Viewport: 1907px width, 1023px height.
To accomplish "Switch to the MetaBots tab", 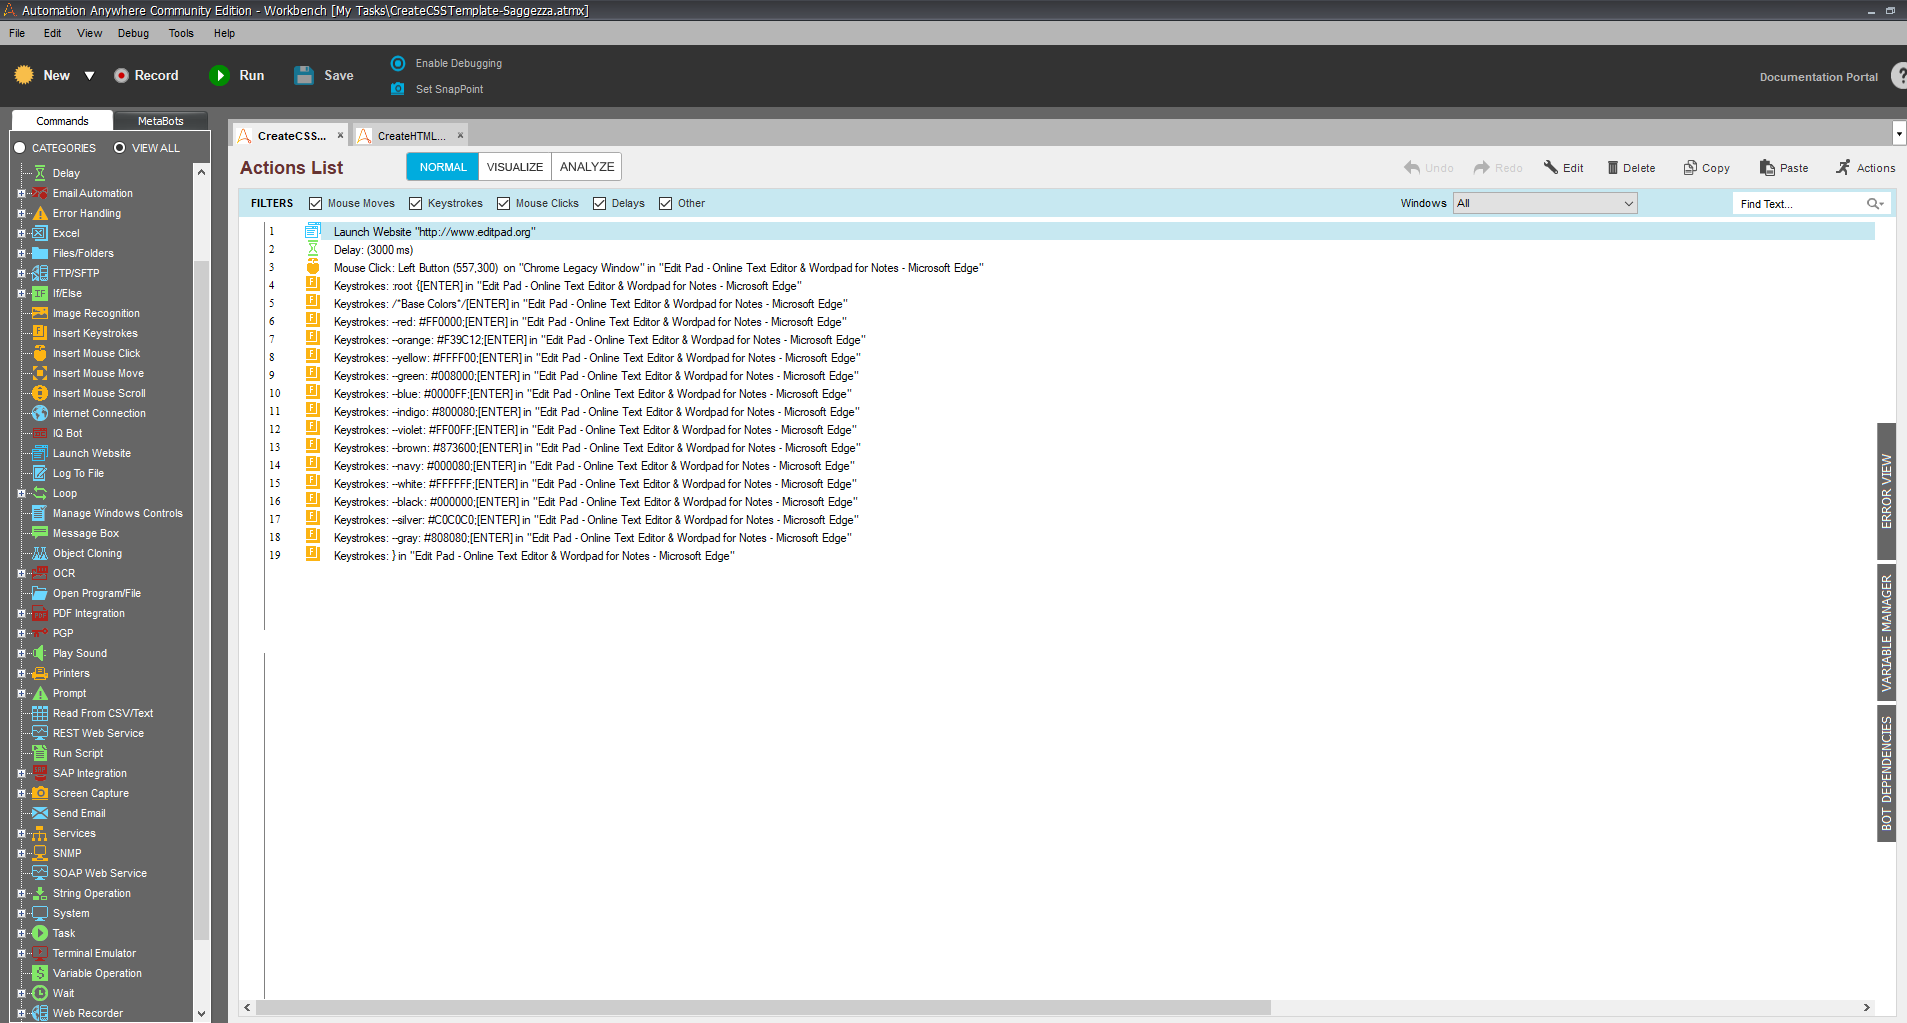I will click(160, 121).
